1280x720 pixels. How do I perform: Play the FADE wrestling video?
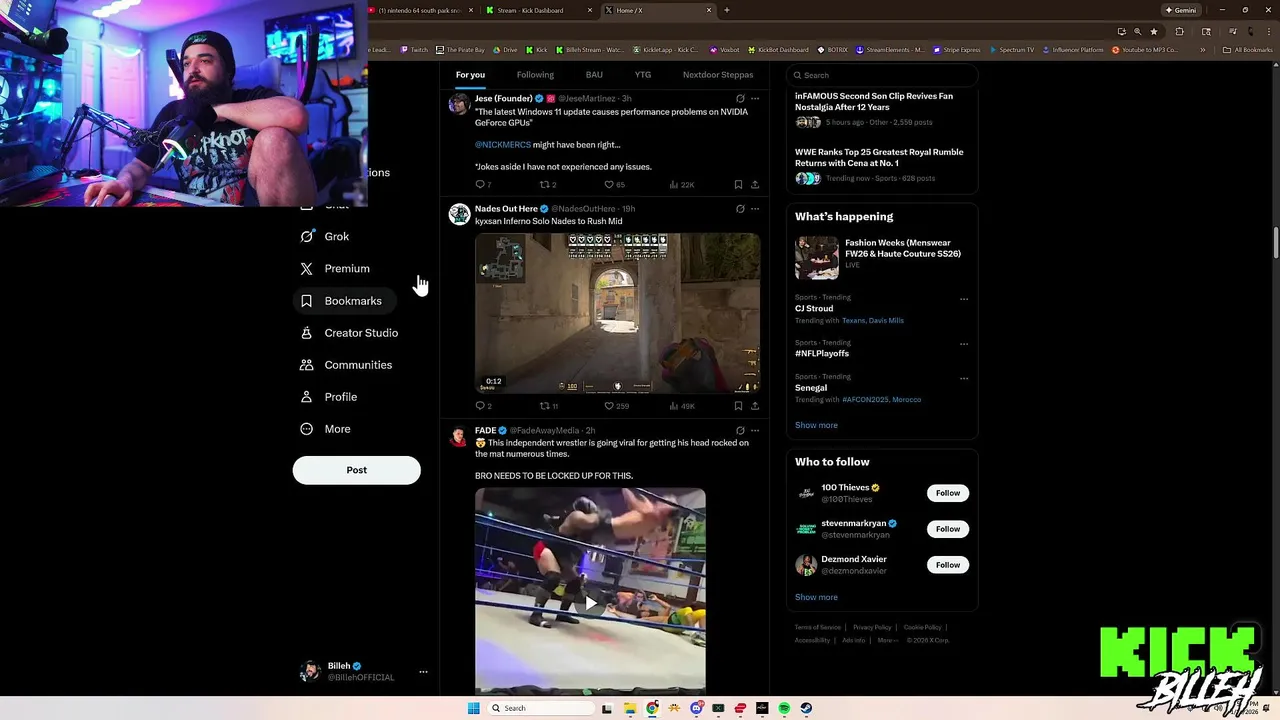point(590,602)
